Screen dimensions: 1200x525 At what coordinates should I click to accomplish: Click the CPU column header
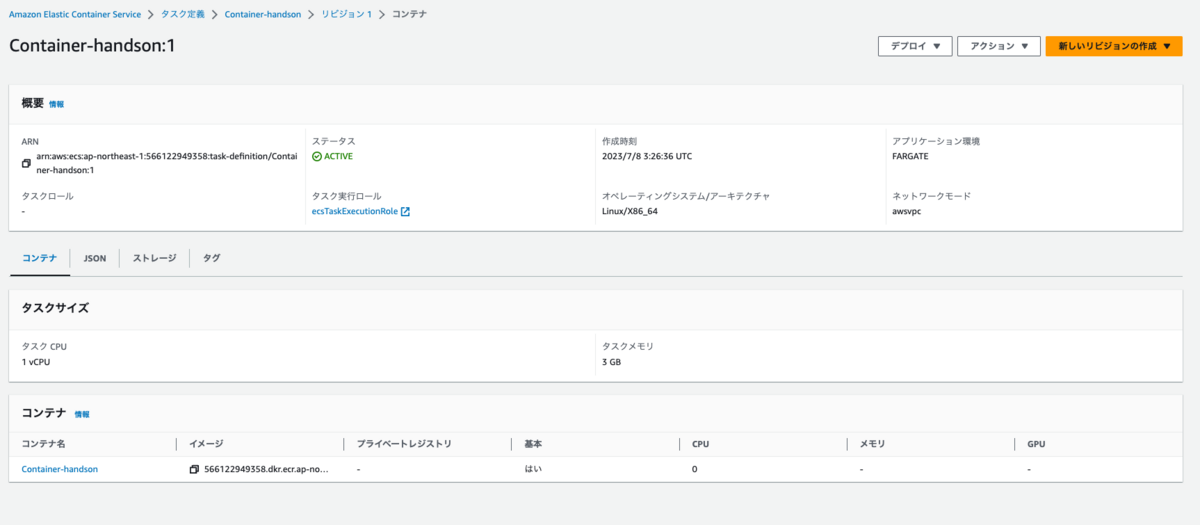701,443
